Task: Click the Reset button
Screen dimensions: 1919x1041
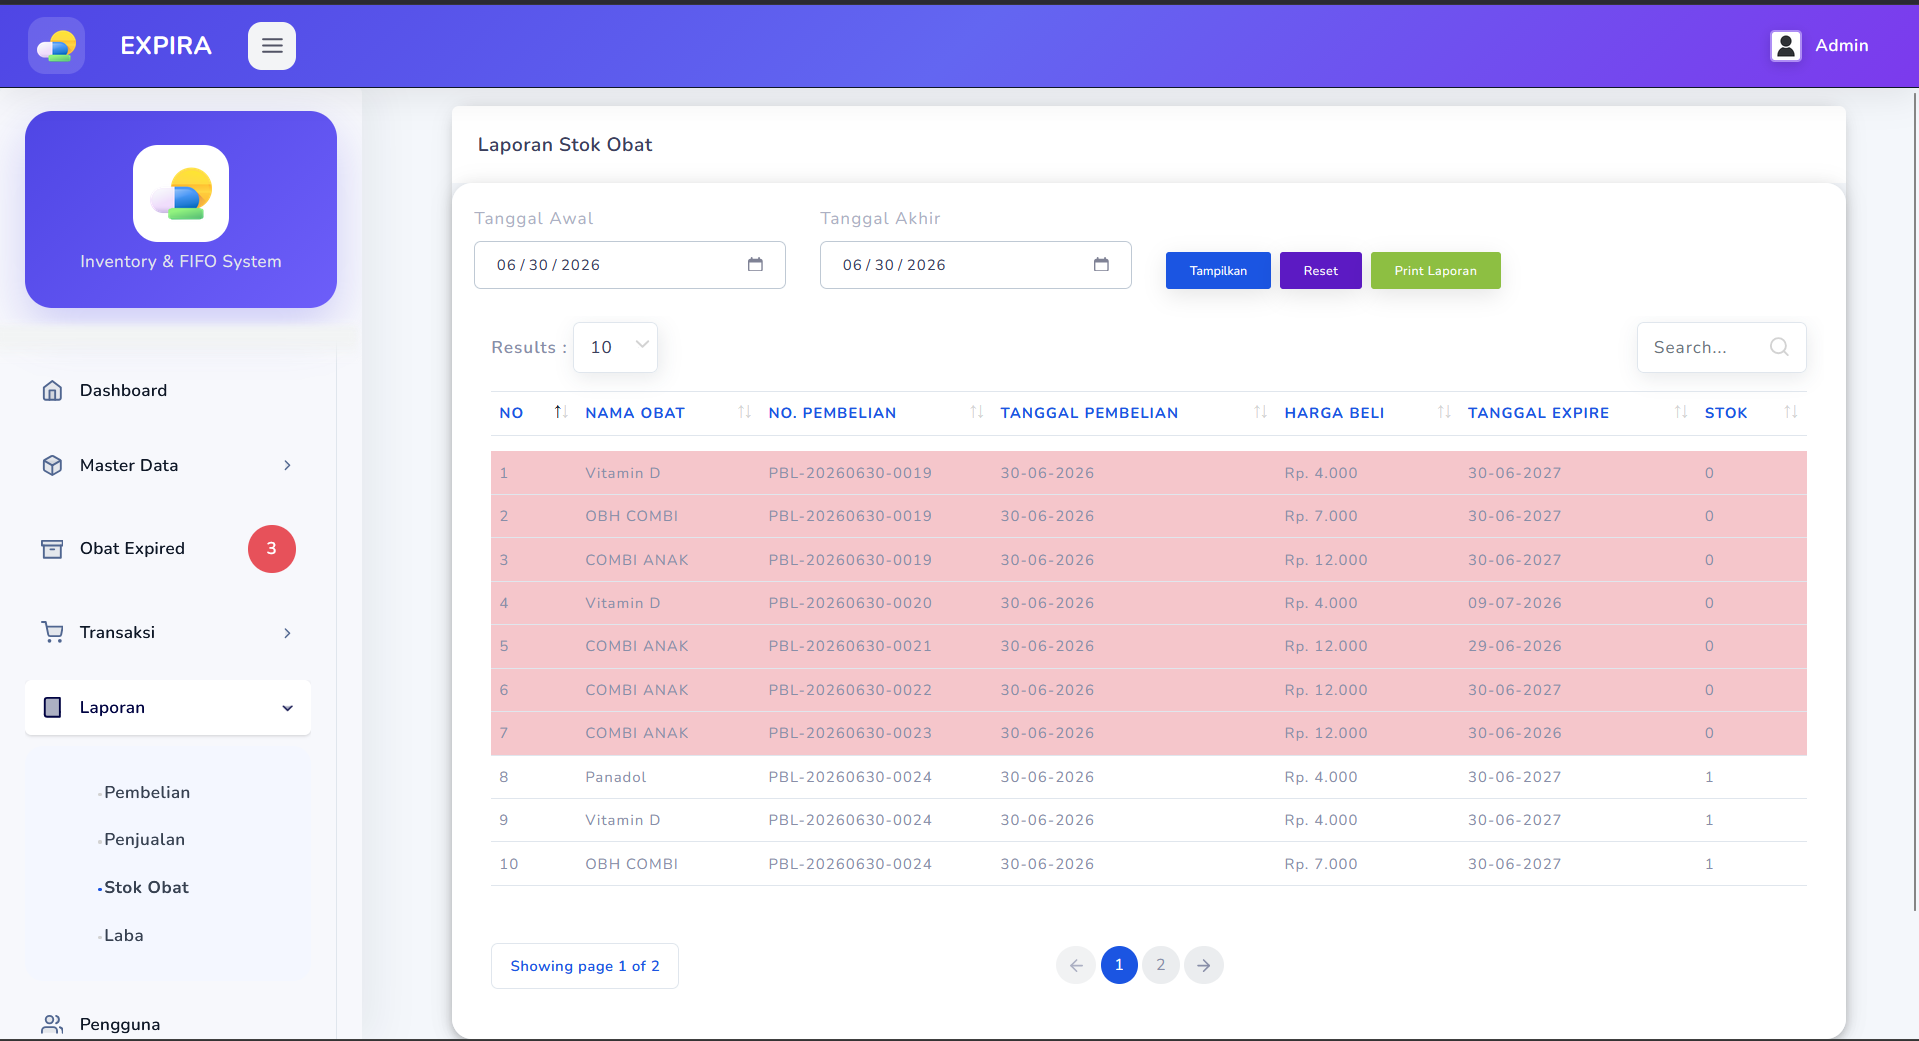Action: coord(1320,270)
